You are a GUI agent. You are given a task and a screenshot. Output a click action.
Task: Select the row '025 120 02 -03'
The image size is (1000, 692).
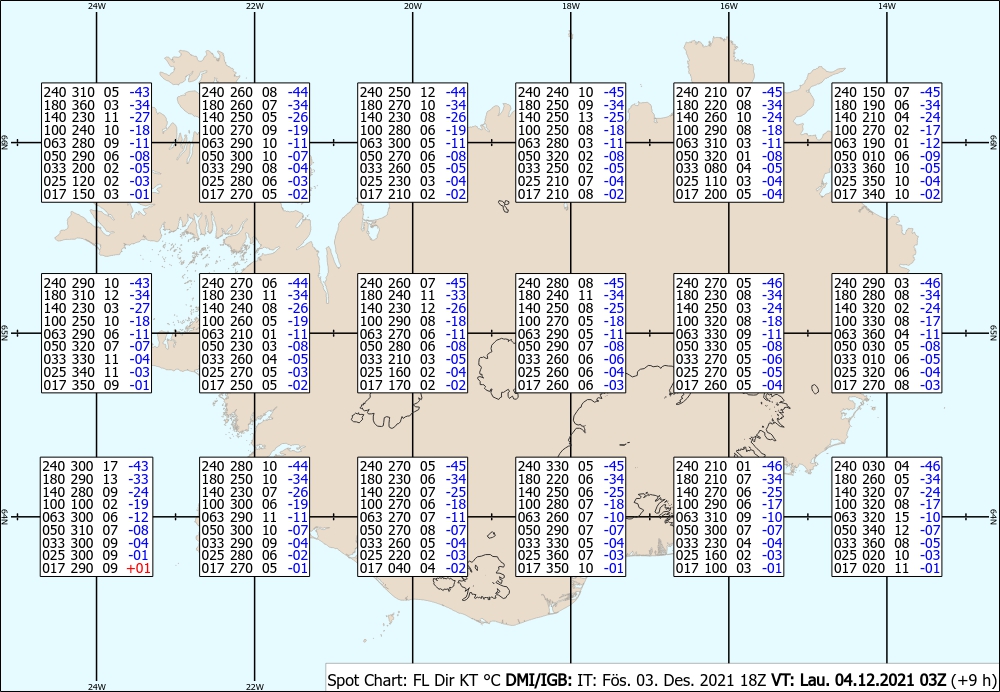96,181
